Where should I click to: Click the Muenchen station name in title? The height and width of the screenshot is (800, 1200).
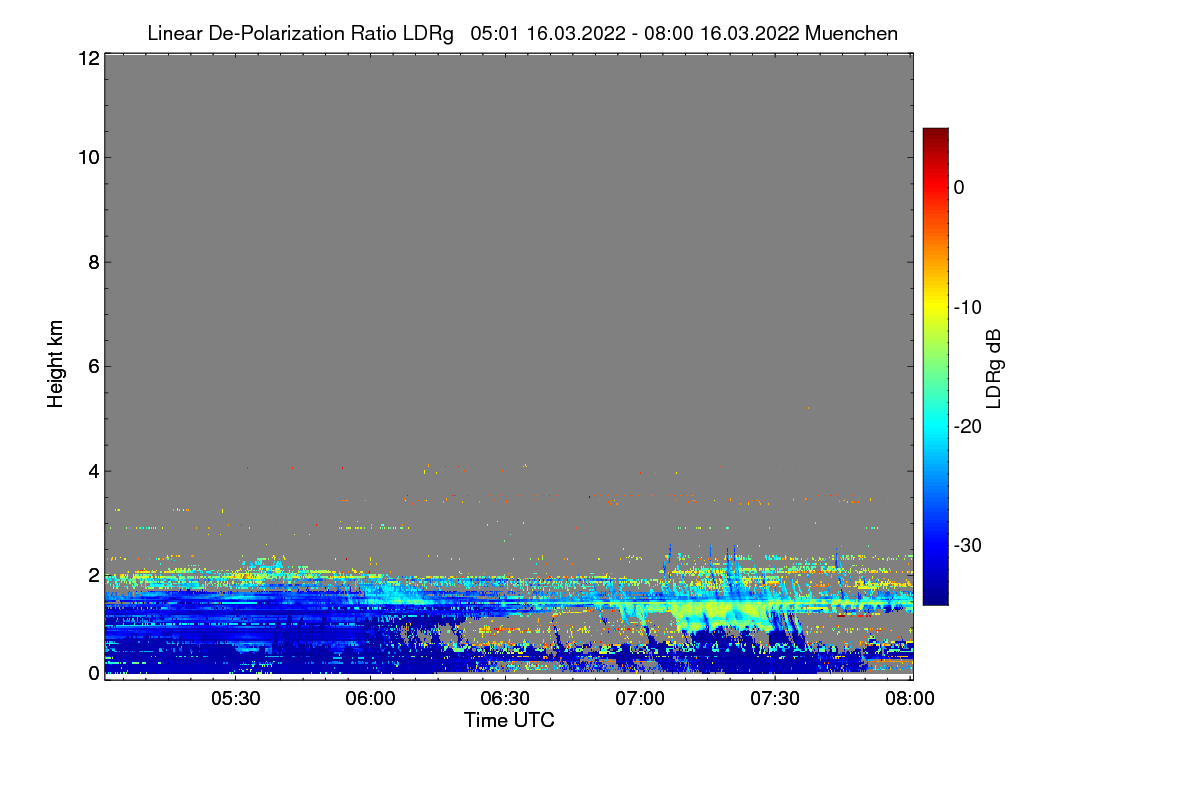click(x=851, y=33)
